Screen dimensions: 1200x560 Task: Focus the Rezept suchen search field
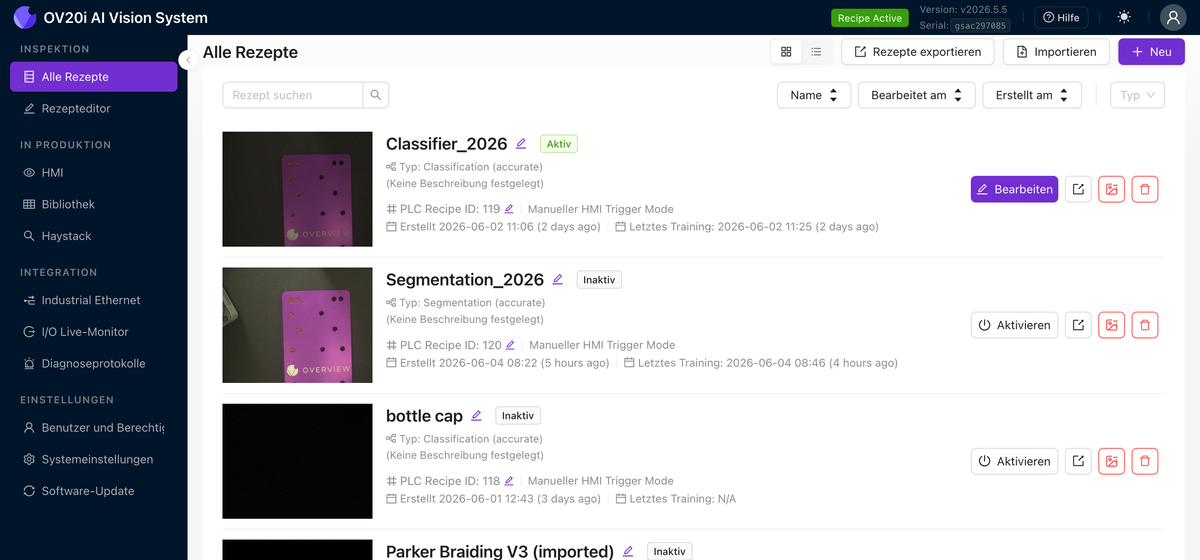[x=293, y=95]
